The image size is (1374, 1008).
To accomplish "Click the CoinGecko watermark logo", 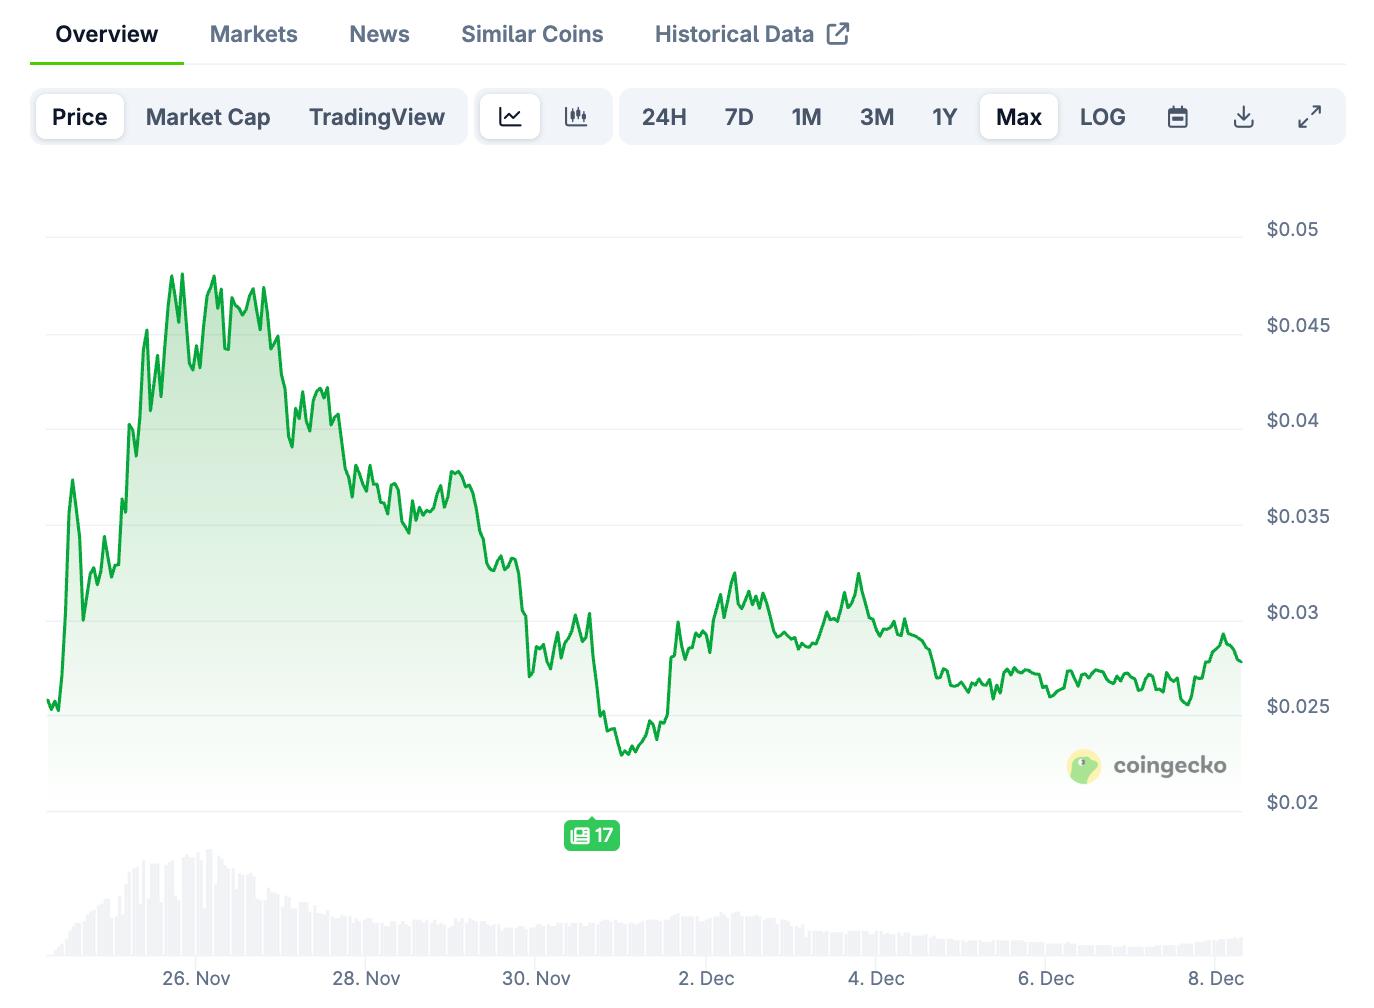I will (x=1147, y=766).
